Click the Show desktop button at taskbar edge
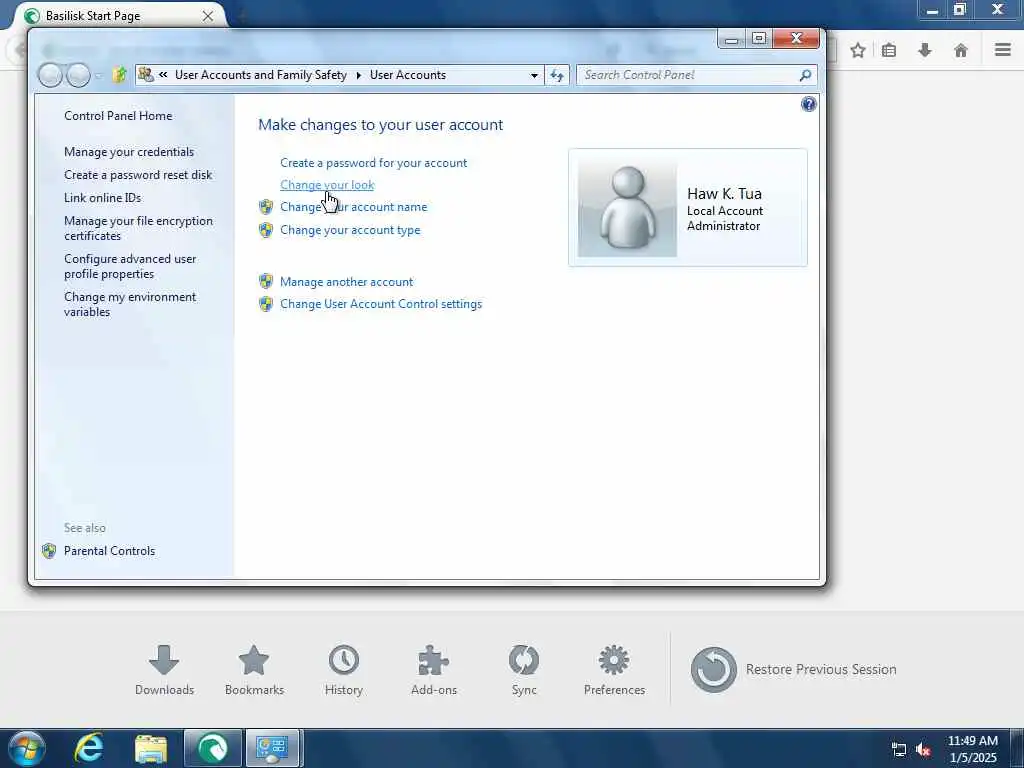 [1017, 748]
